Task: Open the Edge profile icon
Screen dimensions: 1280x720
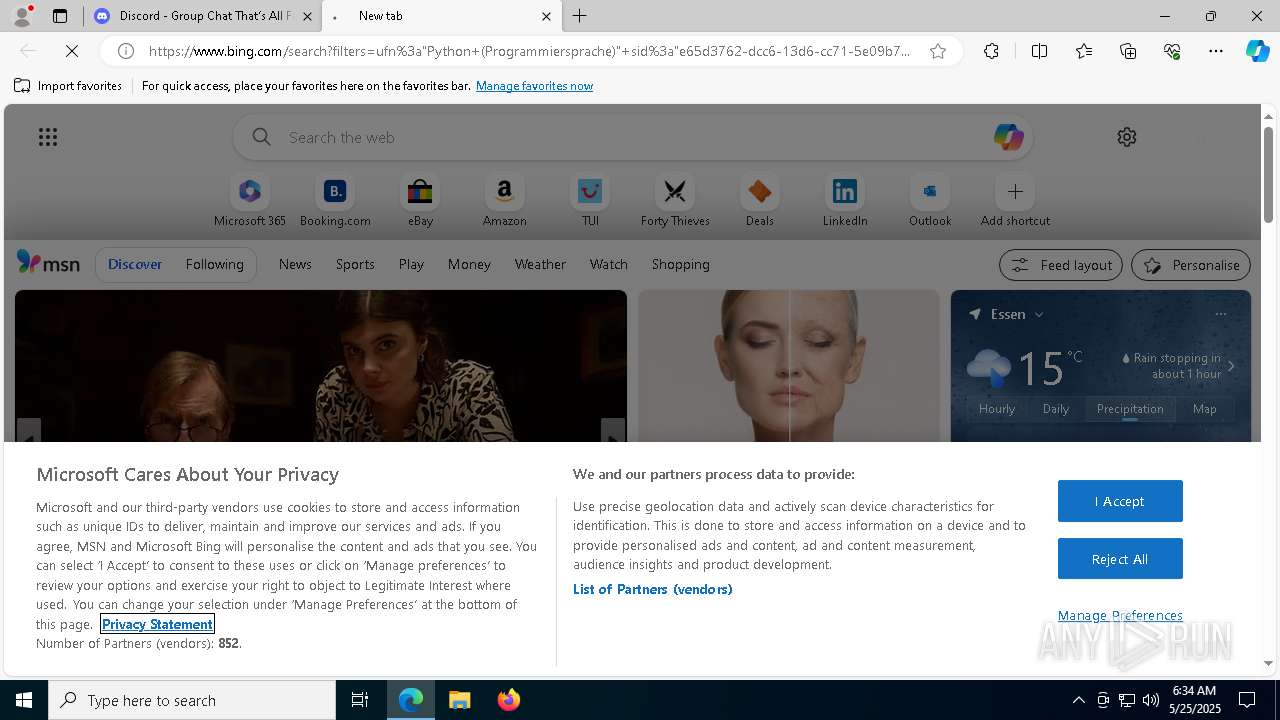Action: [22, 16]
